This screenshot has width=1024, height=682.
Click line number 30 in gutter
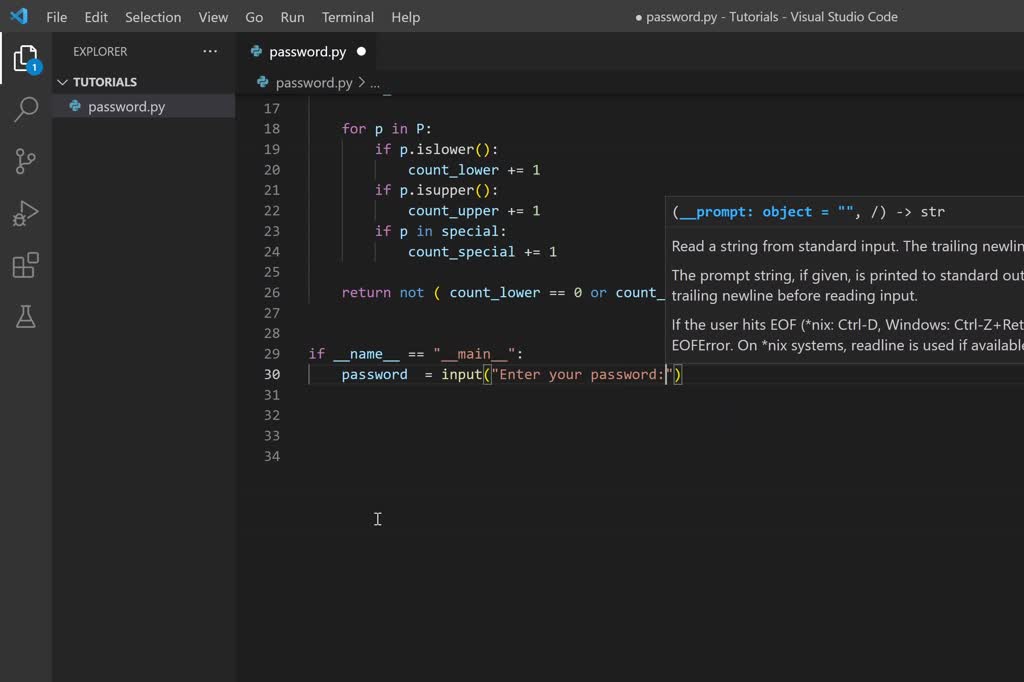272,374
